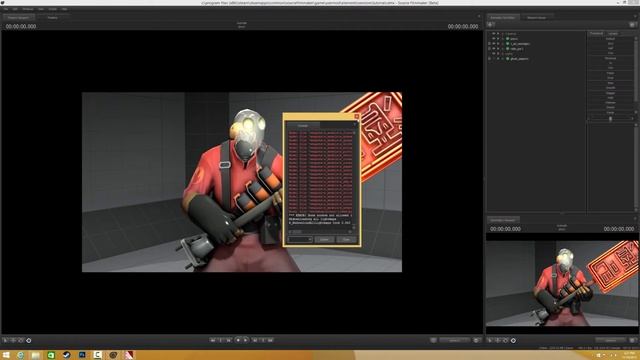Go to the last frame in the transport bar
Viewport: 640px width, 360px height.
coord(271,340)
